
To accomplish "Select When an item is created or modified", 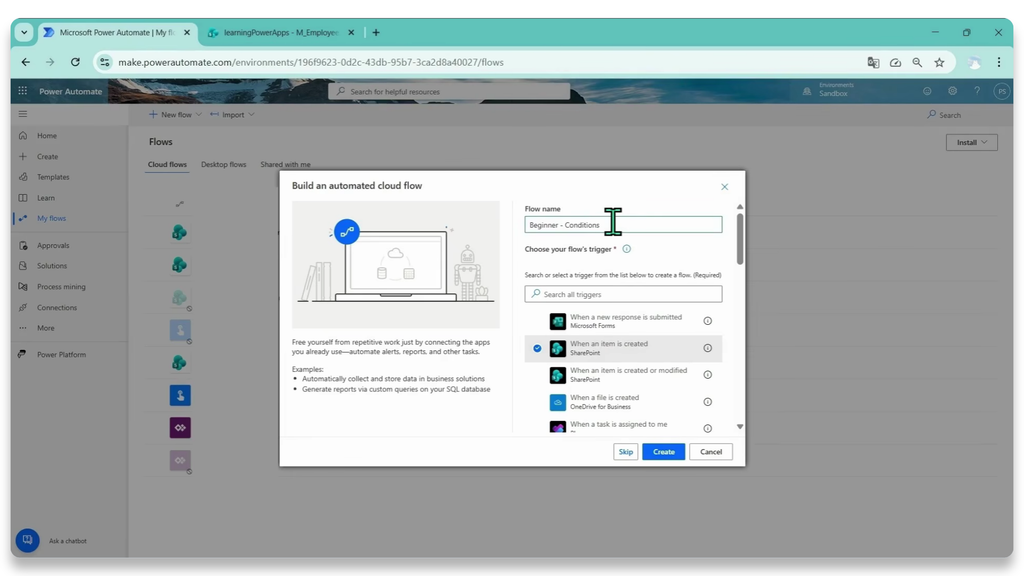I will pos(623,375).
